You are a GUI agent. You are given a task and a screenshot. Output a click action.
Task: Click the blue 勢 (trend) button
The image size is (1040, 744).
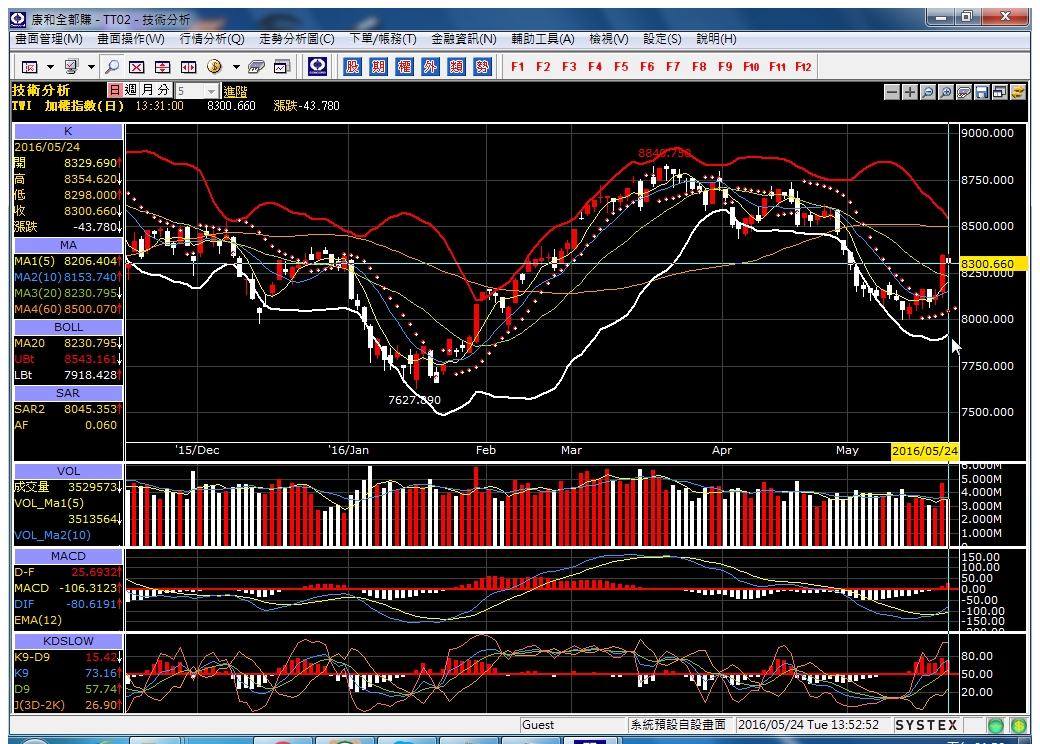click(482, 66)
